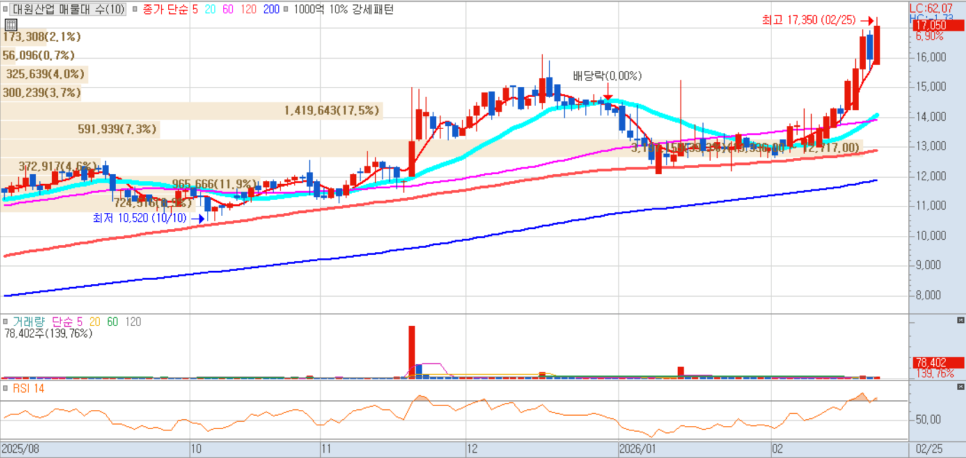Toggle the small square before 거래량
The height and width of the screenshot is (458, 966).
coord(6,322)
